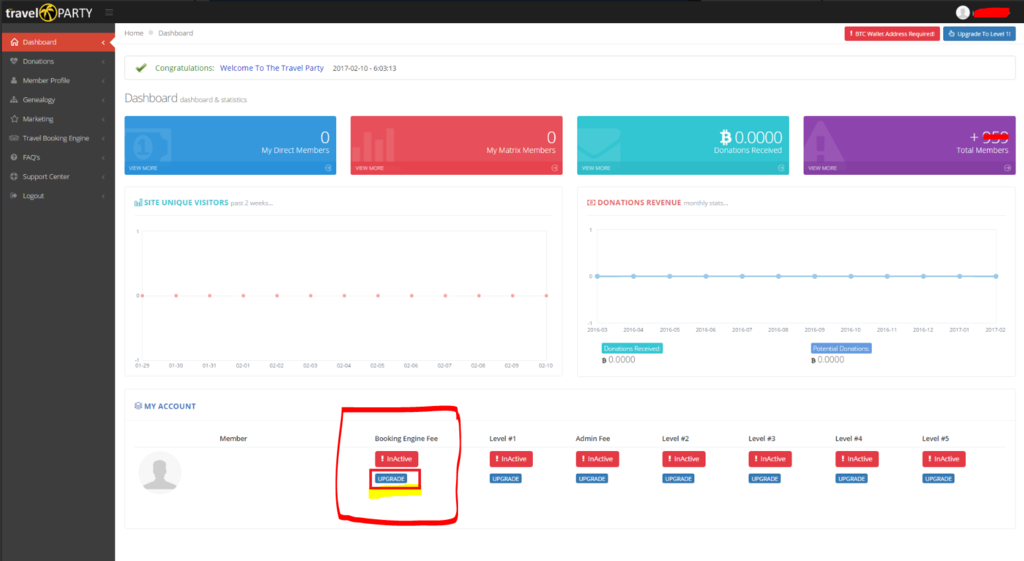Expand the FAQ's submenu chevron

[x=103, y=157]
